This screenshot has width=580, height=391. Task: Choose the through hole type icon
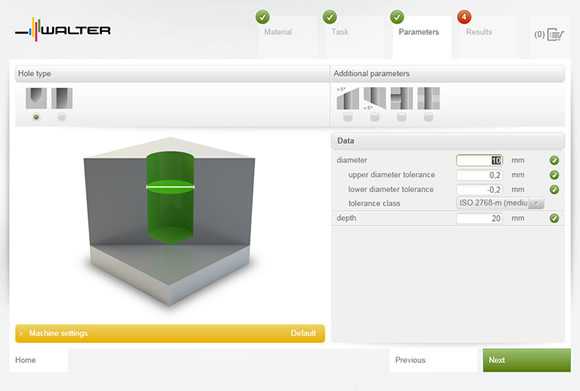[62, 98]
